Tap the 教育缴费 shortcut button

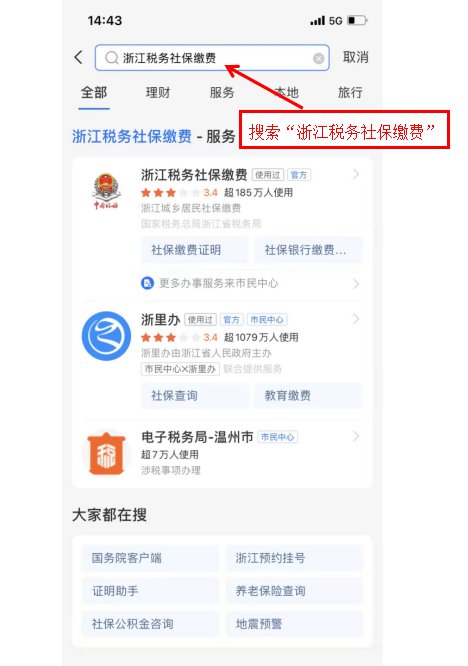coord(308,396)
